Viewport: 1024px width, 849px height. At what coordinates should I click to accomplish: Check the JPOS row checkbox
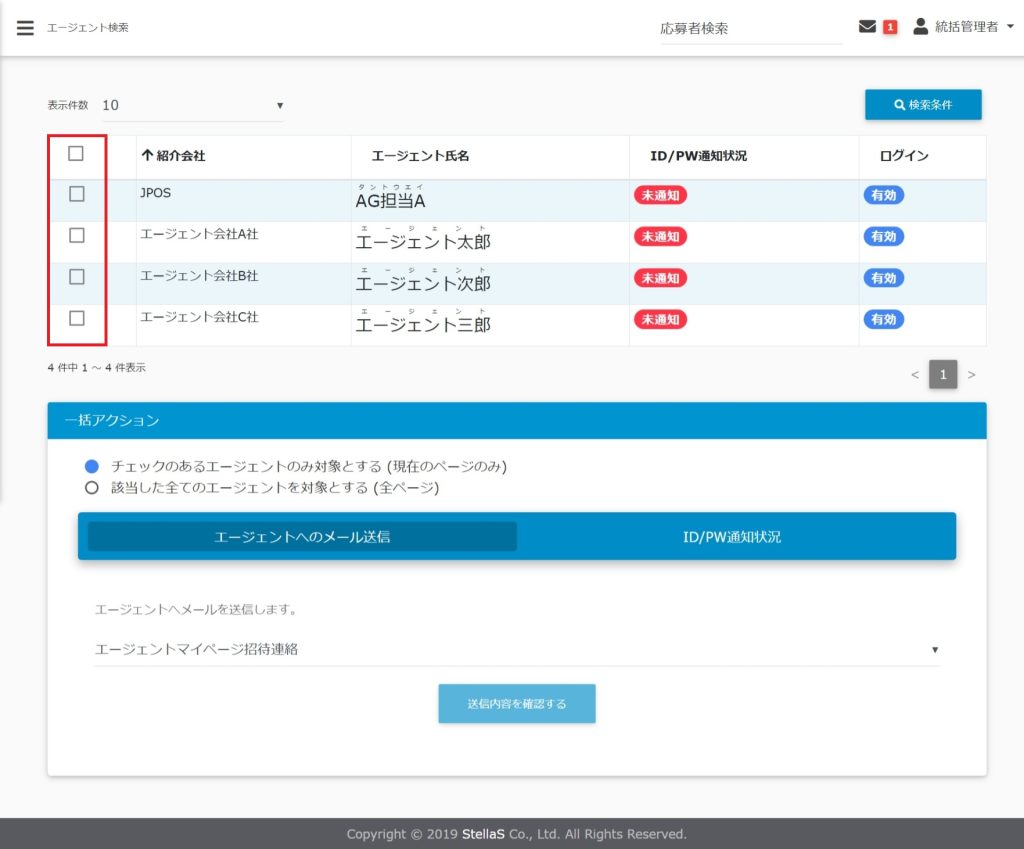click(x=77, y=195)
